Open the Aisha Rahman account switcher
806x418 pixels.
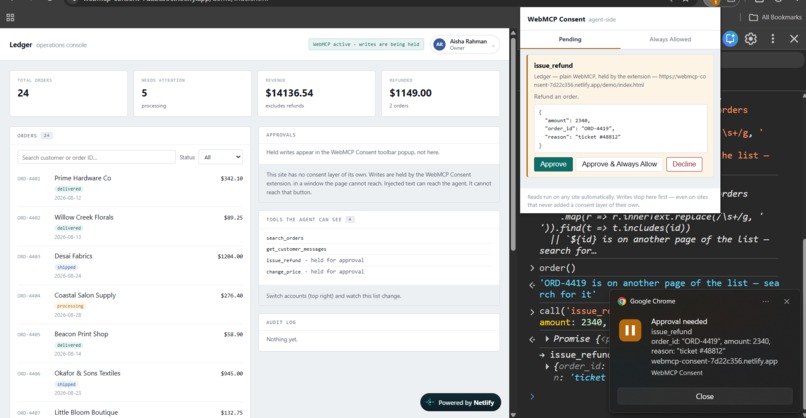(x=465, y=45)
